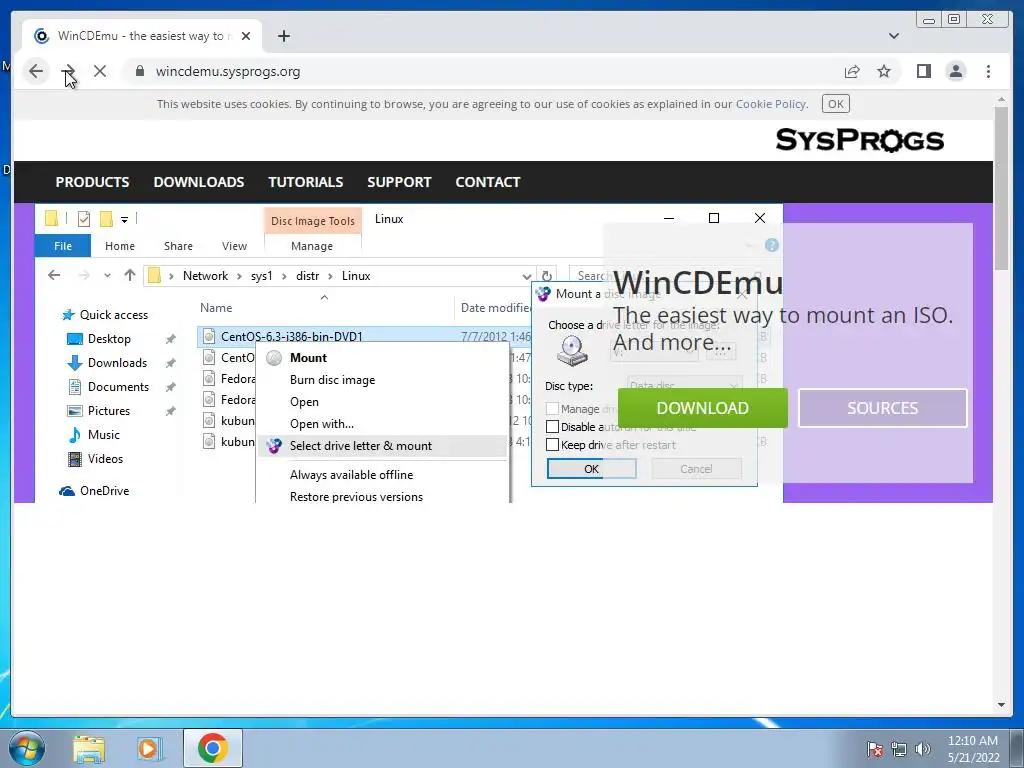Click 'Disc Image Tools' ribbon tab in banner
1024x768 pixels.
[313, 221]
